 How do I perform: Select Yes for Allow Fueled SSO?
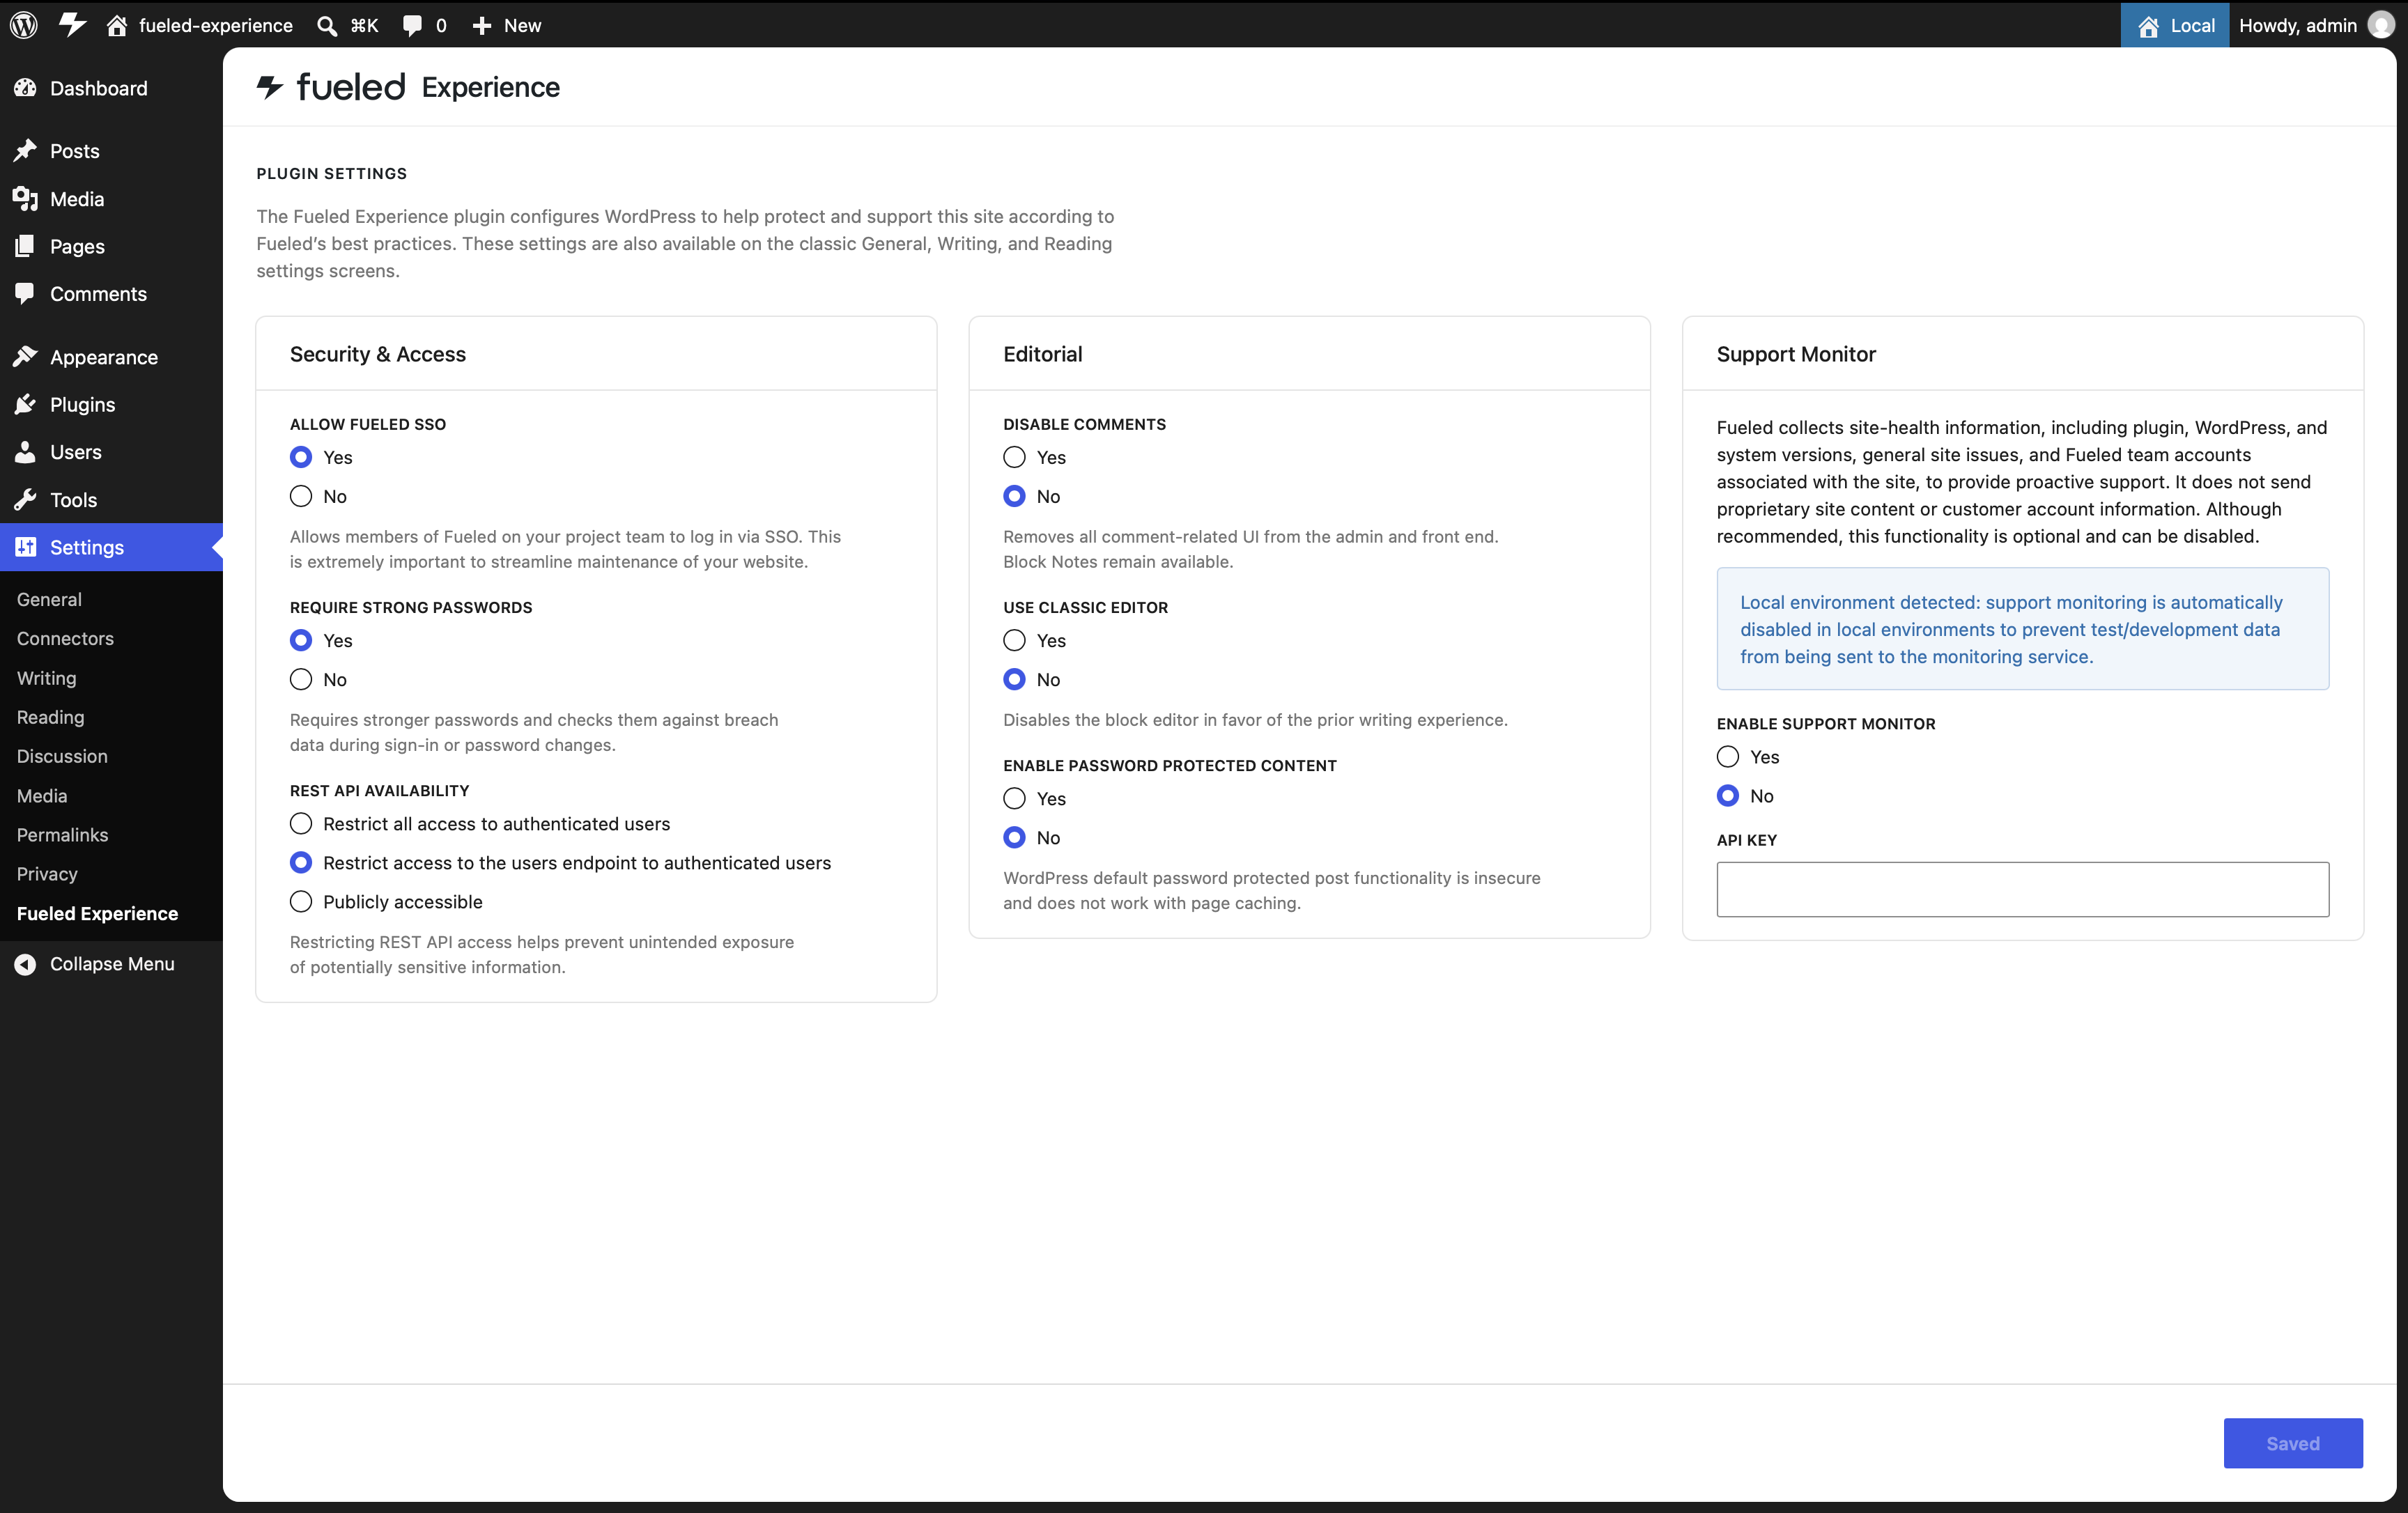pyautogui.click(x=301, y=457)
